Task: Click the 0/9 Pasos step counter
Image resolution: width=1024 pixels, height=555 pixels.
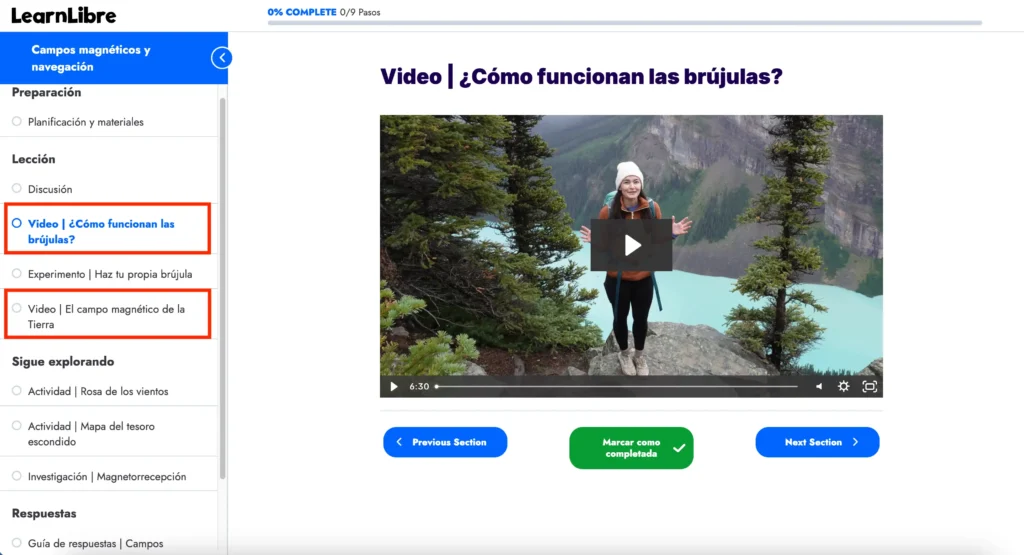Action: [360, 12]
